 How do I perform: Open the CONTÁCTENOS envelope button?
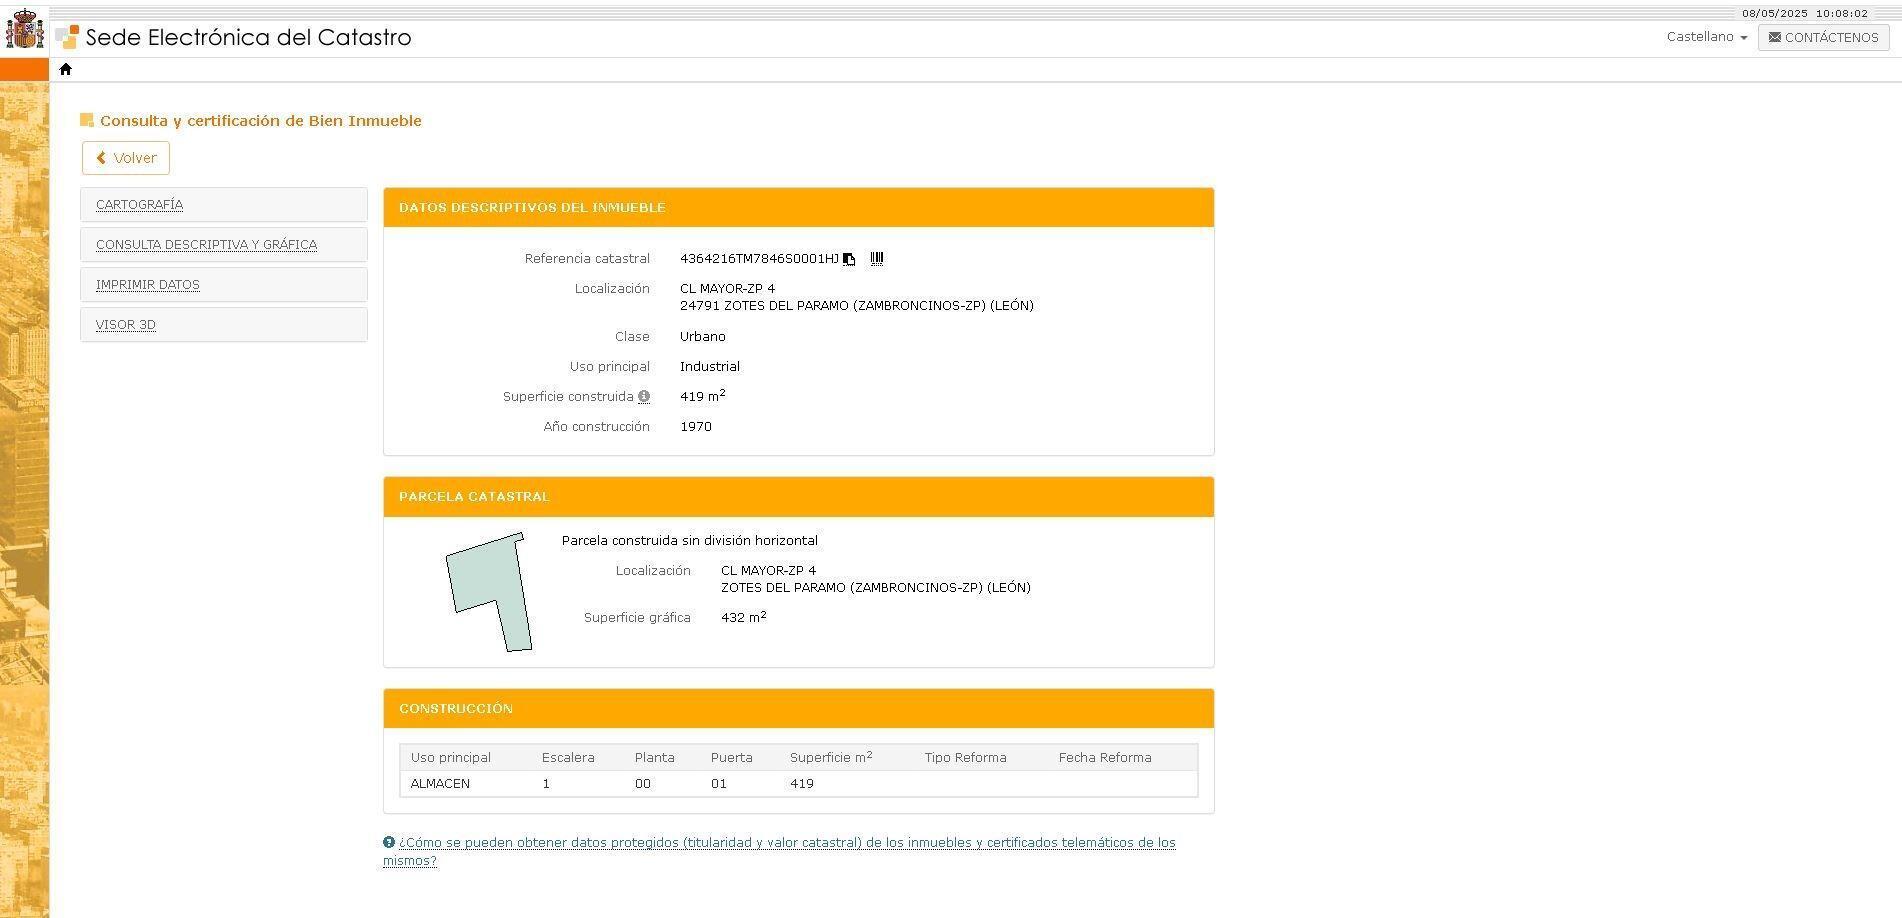[x=1823, y=37]
